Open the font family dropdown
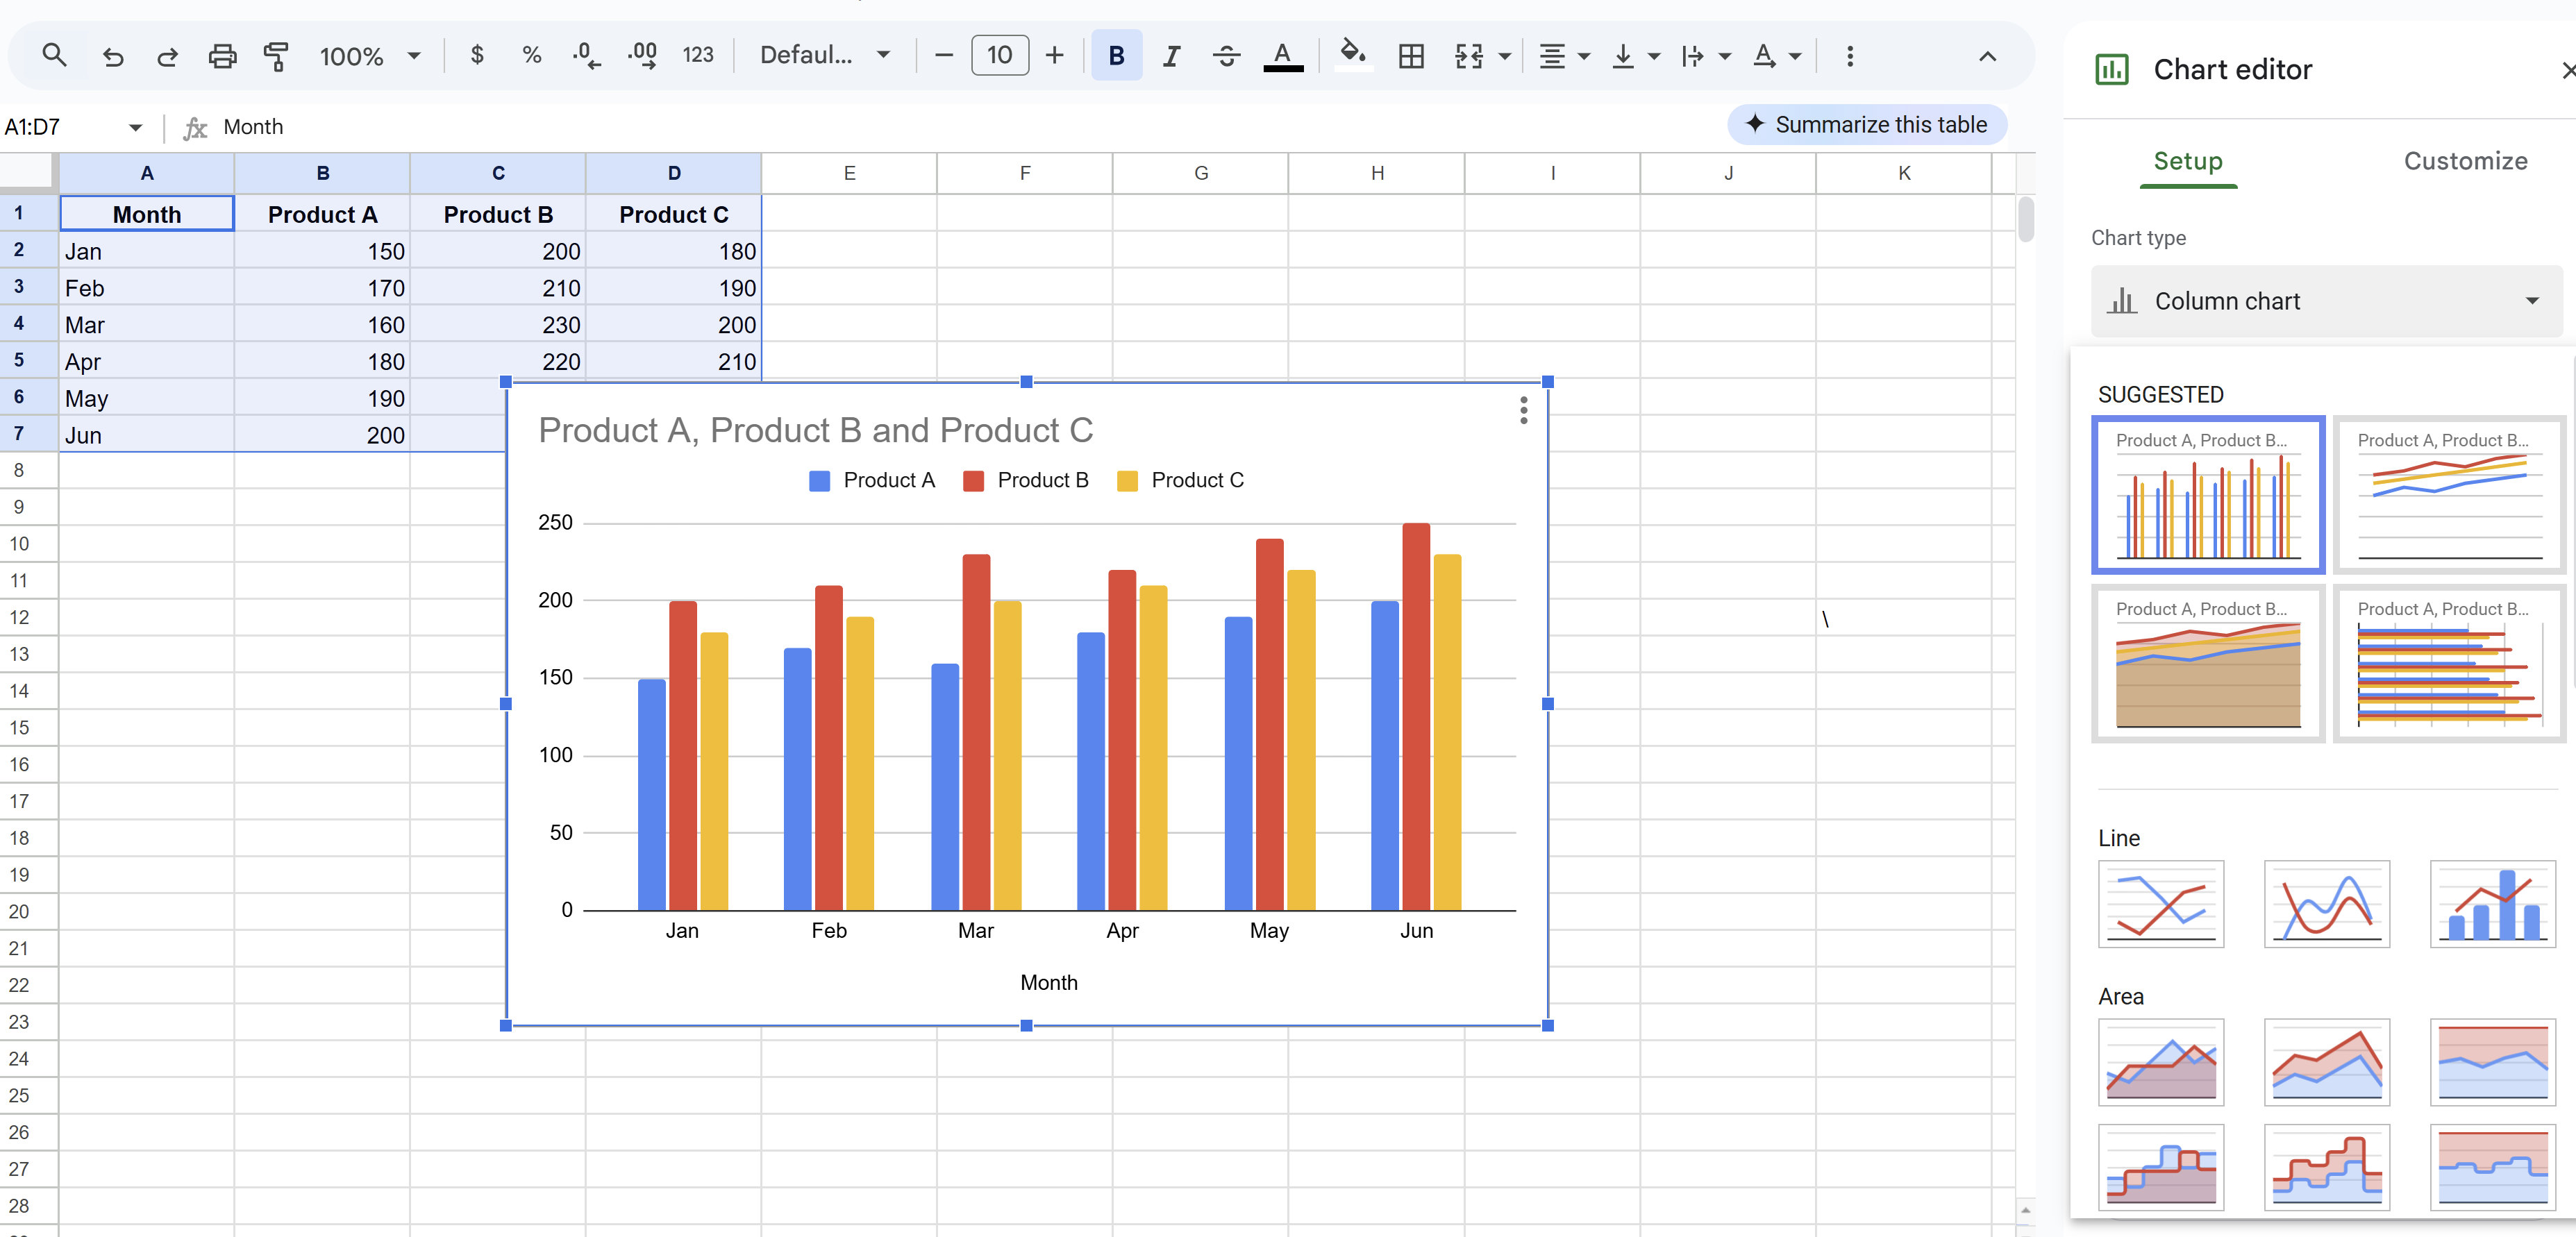The width and height of the screenshot is (2576, 1237). click(825, 55)
